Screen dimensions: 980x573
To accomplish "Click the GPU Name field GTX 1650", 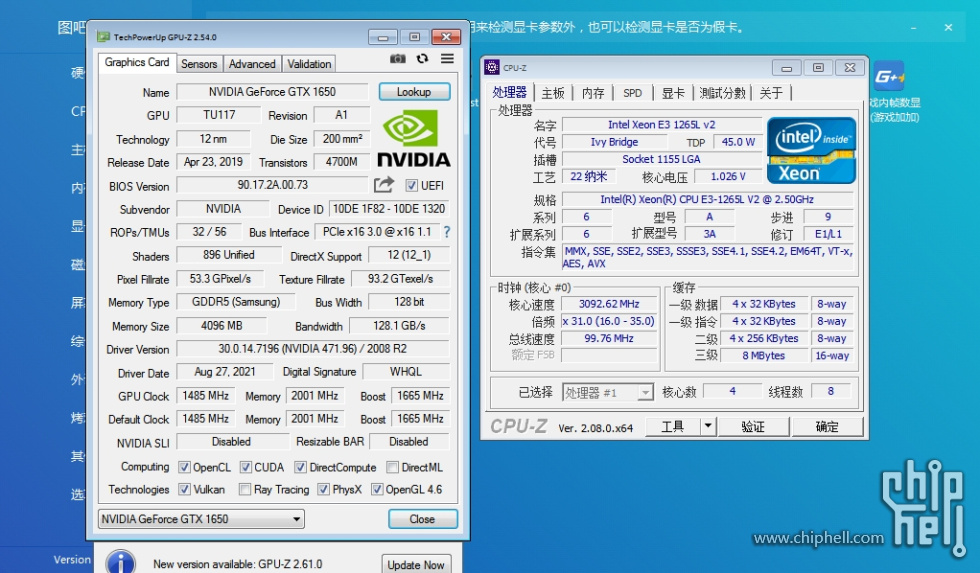I will click(x=272, y=92).
